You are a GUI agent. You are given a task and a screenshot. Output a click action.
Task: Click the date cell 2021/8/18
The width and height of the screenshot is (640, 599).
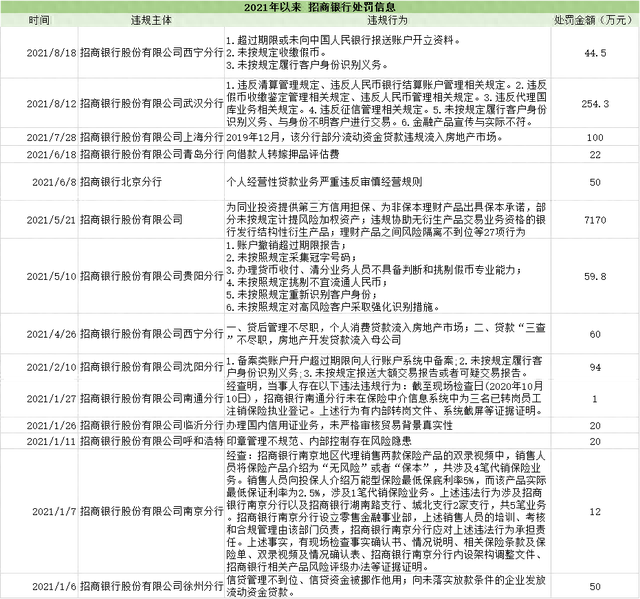51,53
